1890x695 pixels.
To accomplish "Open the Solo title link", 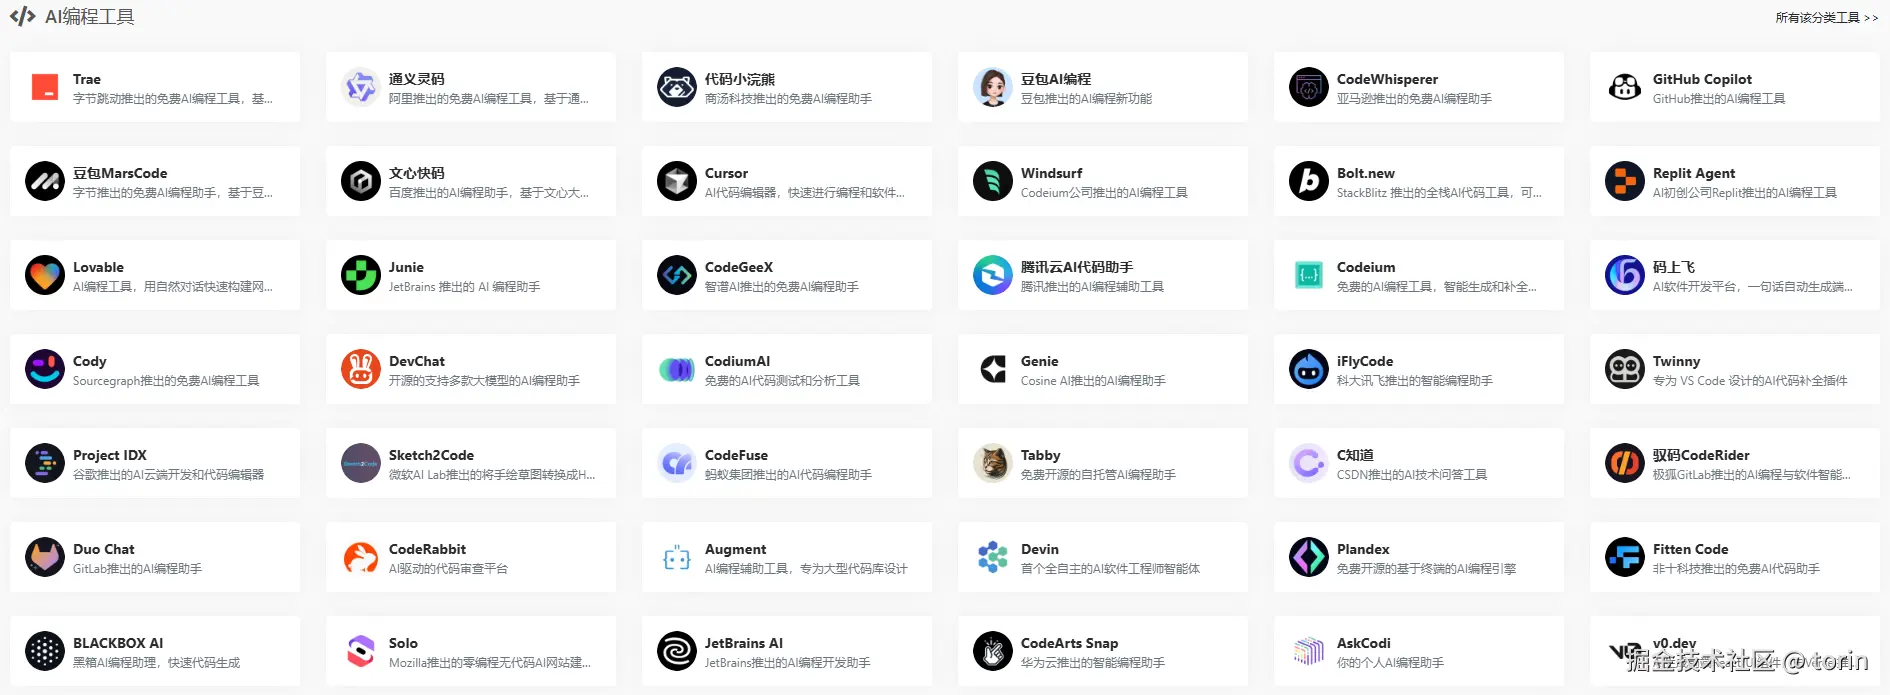I will (x=403, y=643).
